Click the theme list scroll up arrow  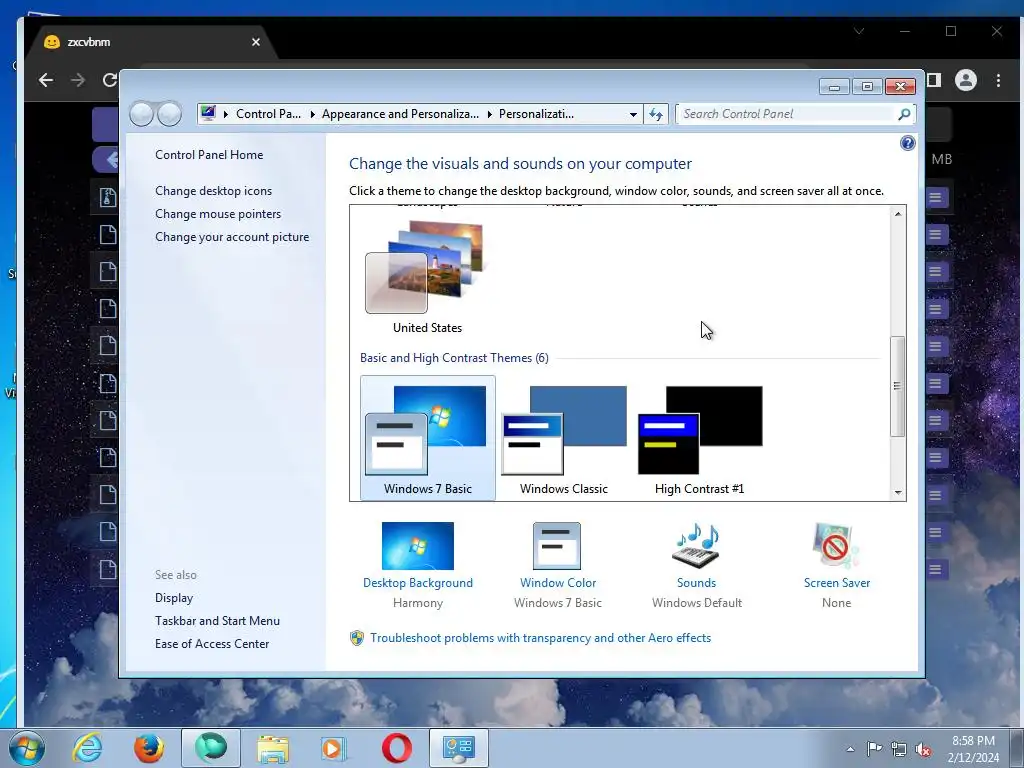[898, 214]
